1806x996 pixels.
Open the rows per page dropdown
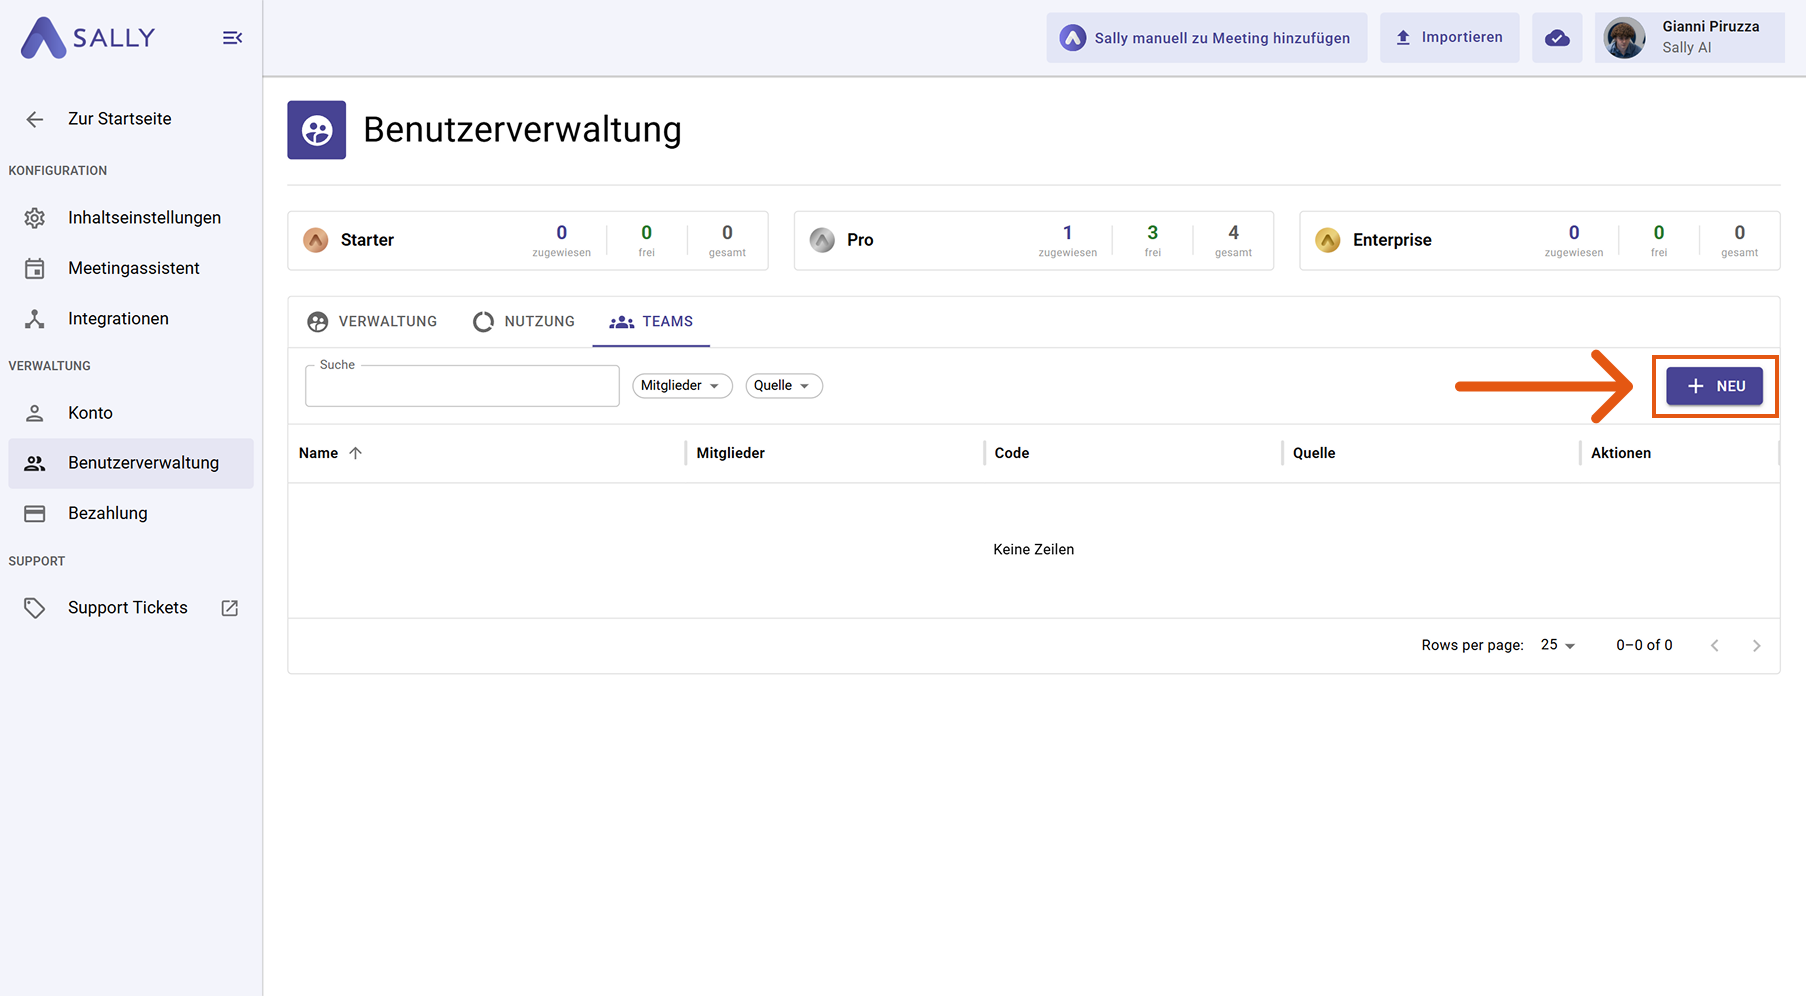click(1557, 645)
